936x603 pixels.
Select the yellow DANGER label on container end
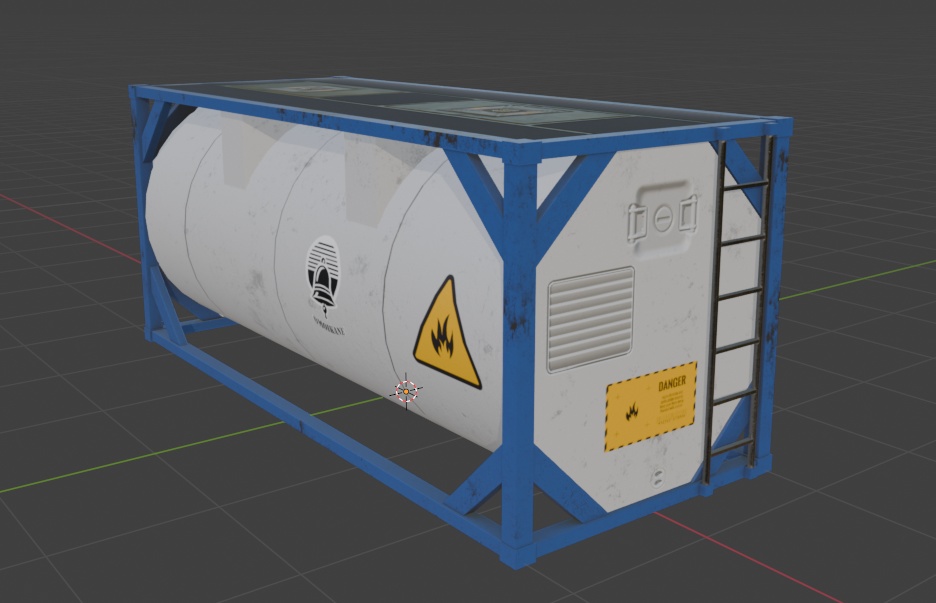click(651, 406)
